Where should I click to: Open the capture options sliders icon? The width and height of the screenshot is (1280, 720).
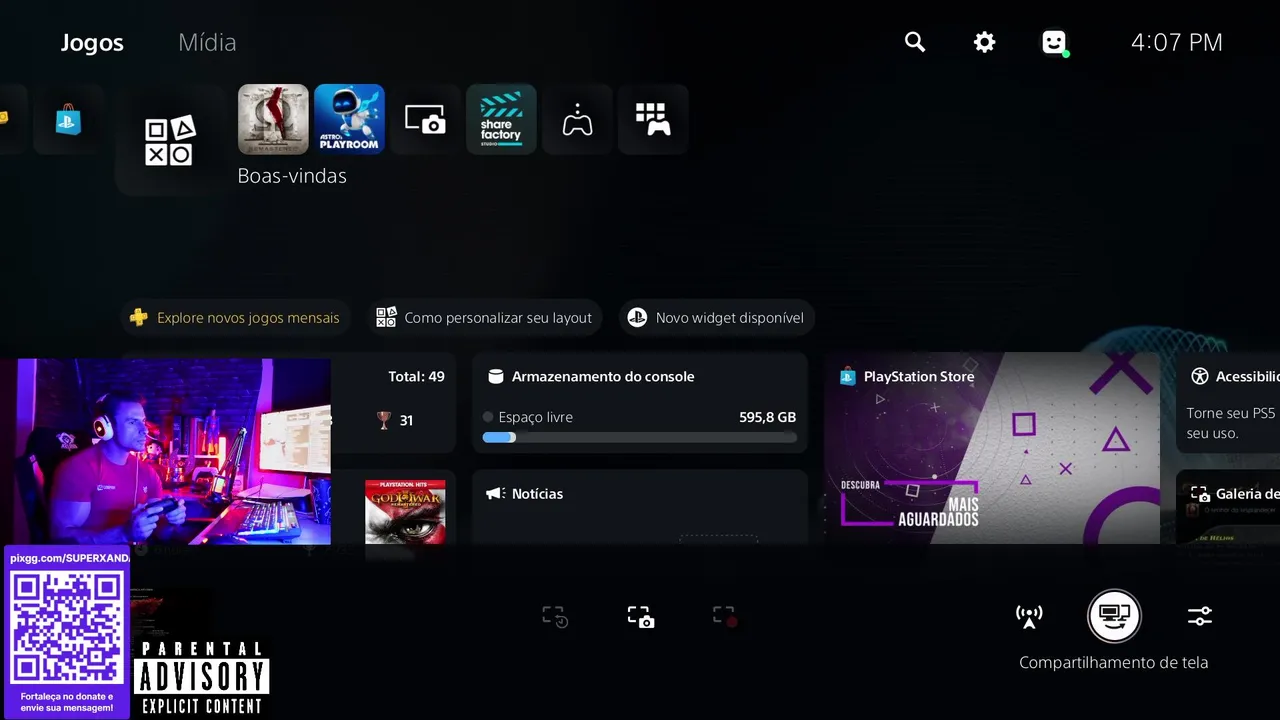(x=1200, y=616)
